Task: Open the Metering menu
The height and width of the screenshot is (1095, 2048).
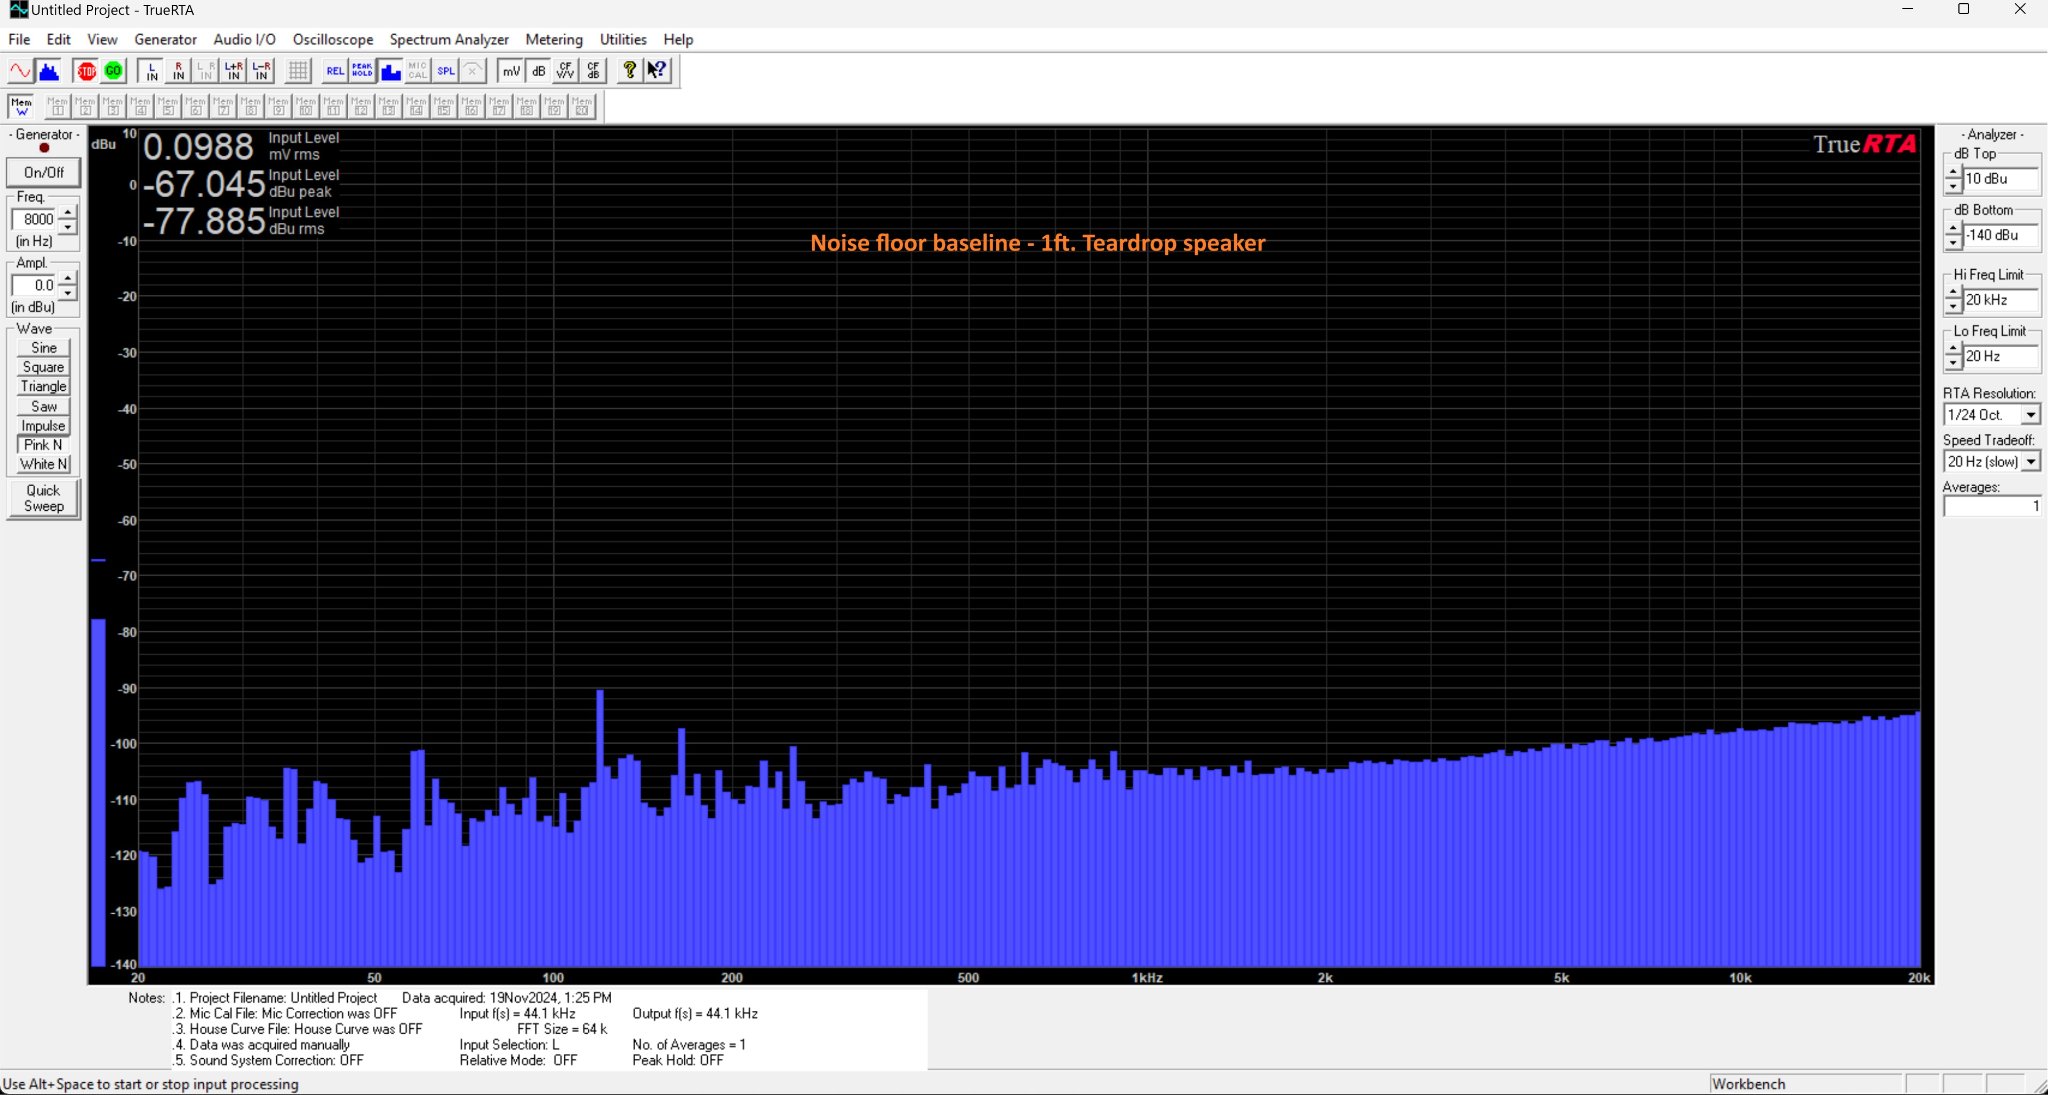Action: tap(554, 39)
